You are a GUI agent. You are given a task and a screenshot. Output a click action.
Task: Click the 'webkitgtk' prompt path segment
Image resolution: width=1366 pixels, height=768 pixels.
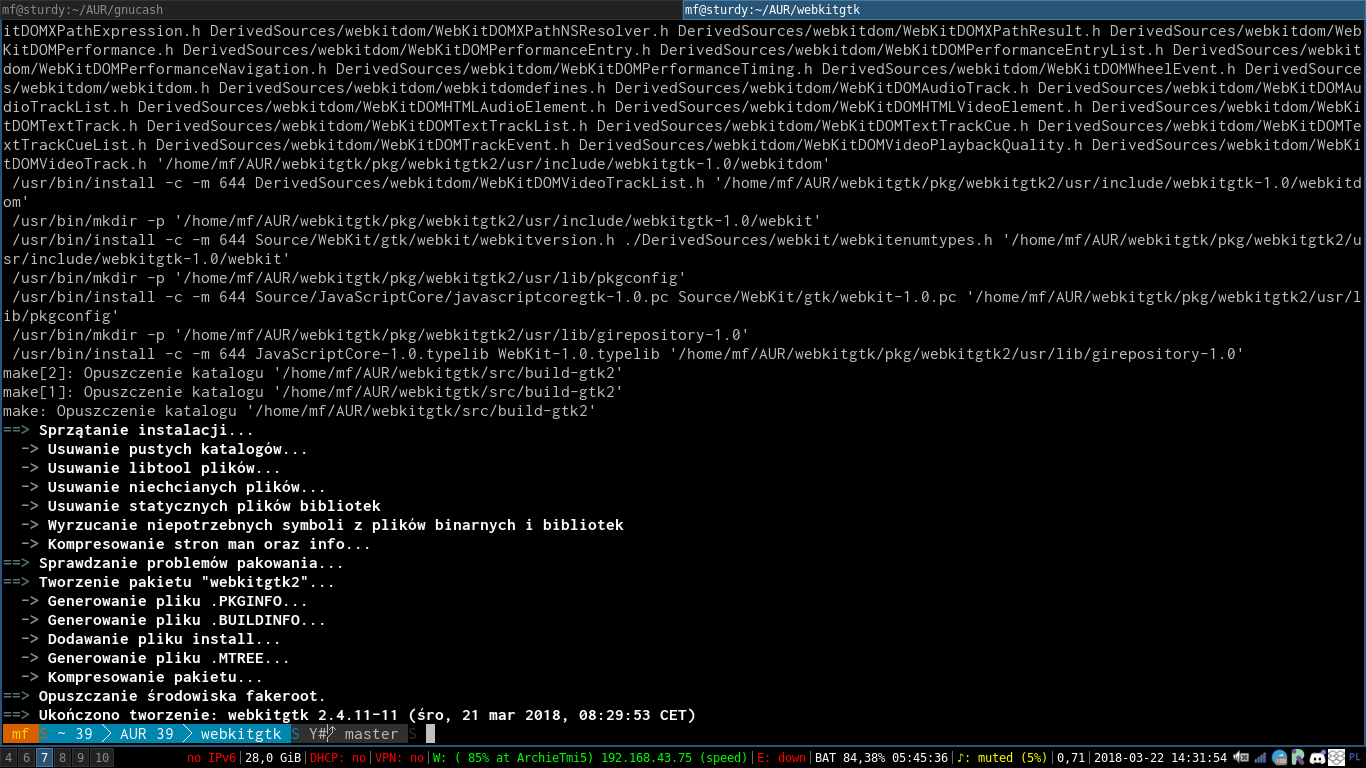pyautogui.click(x=241, y=734)
